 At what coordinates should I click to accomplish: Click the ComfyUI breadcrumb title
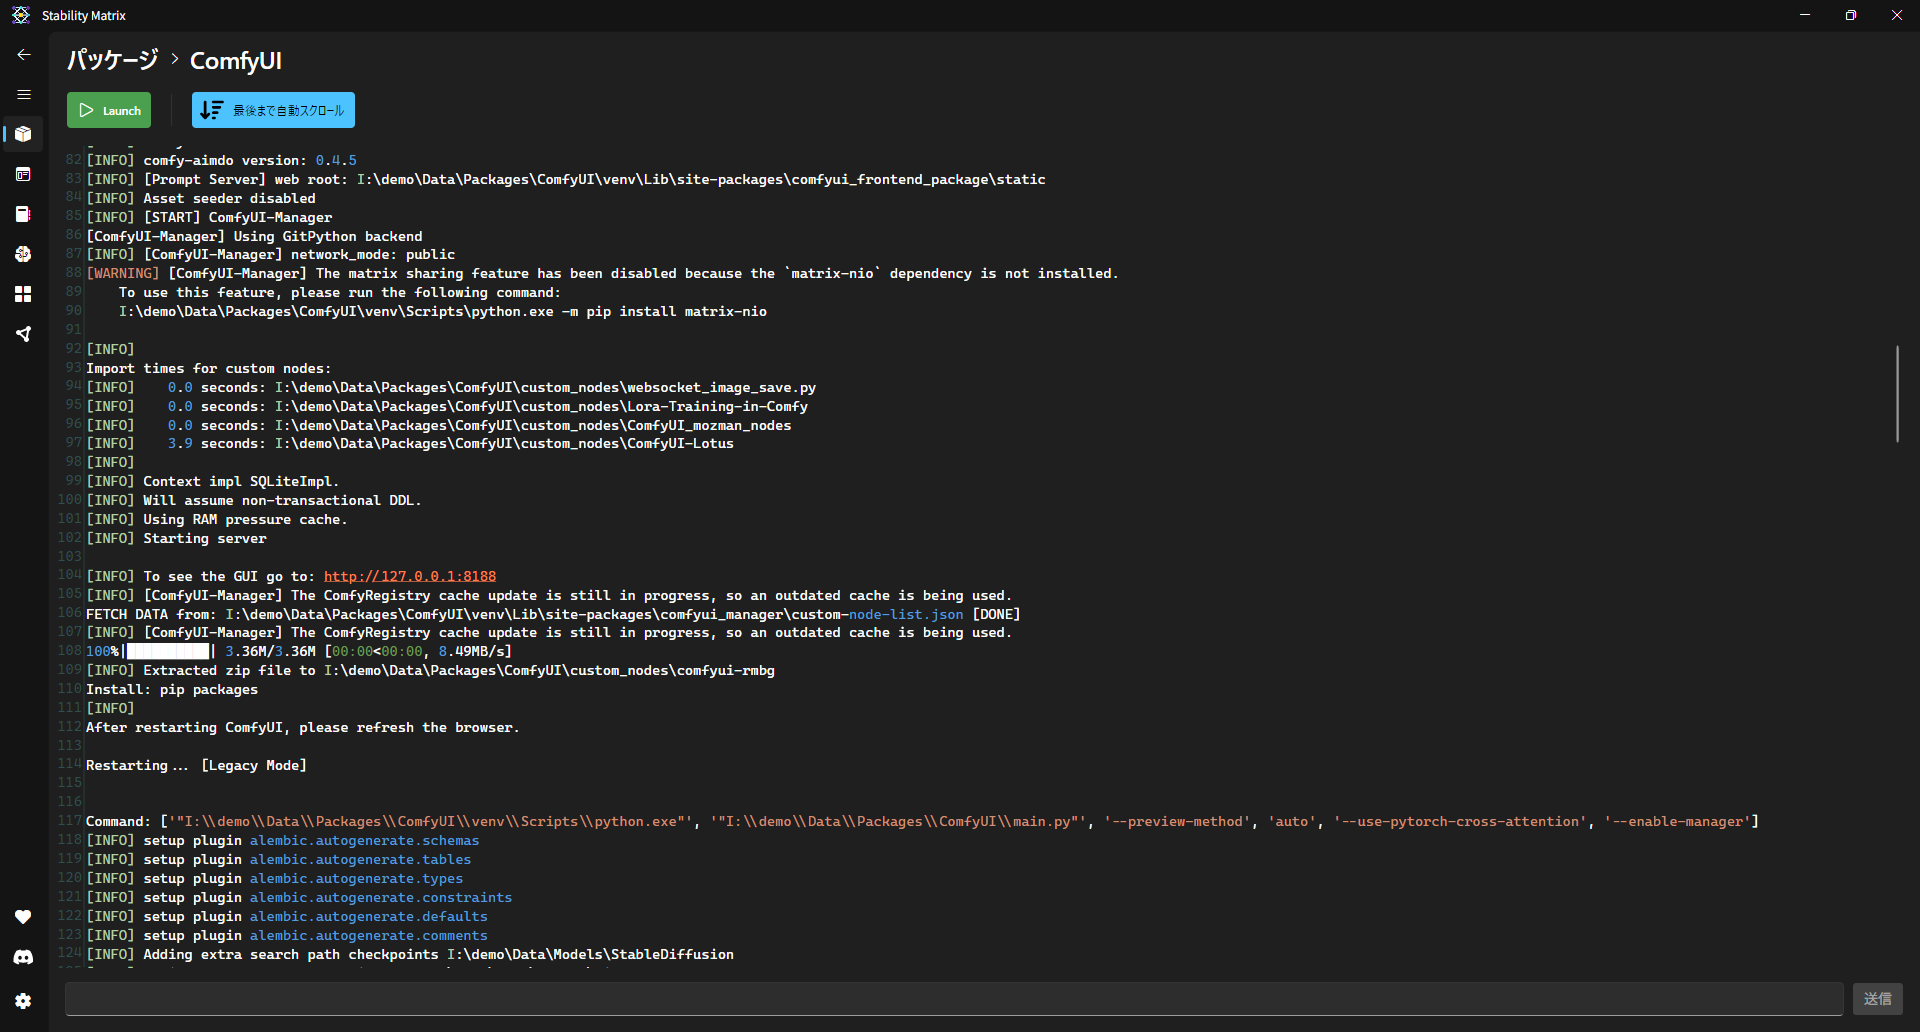236,60
